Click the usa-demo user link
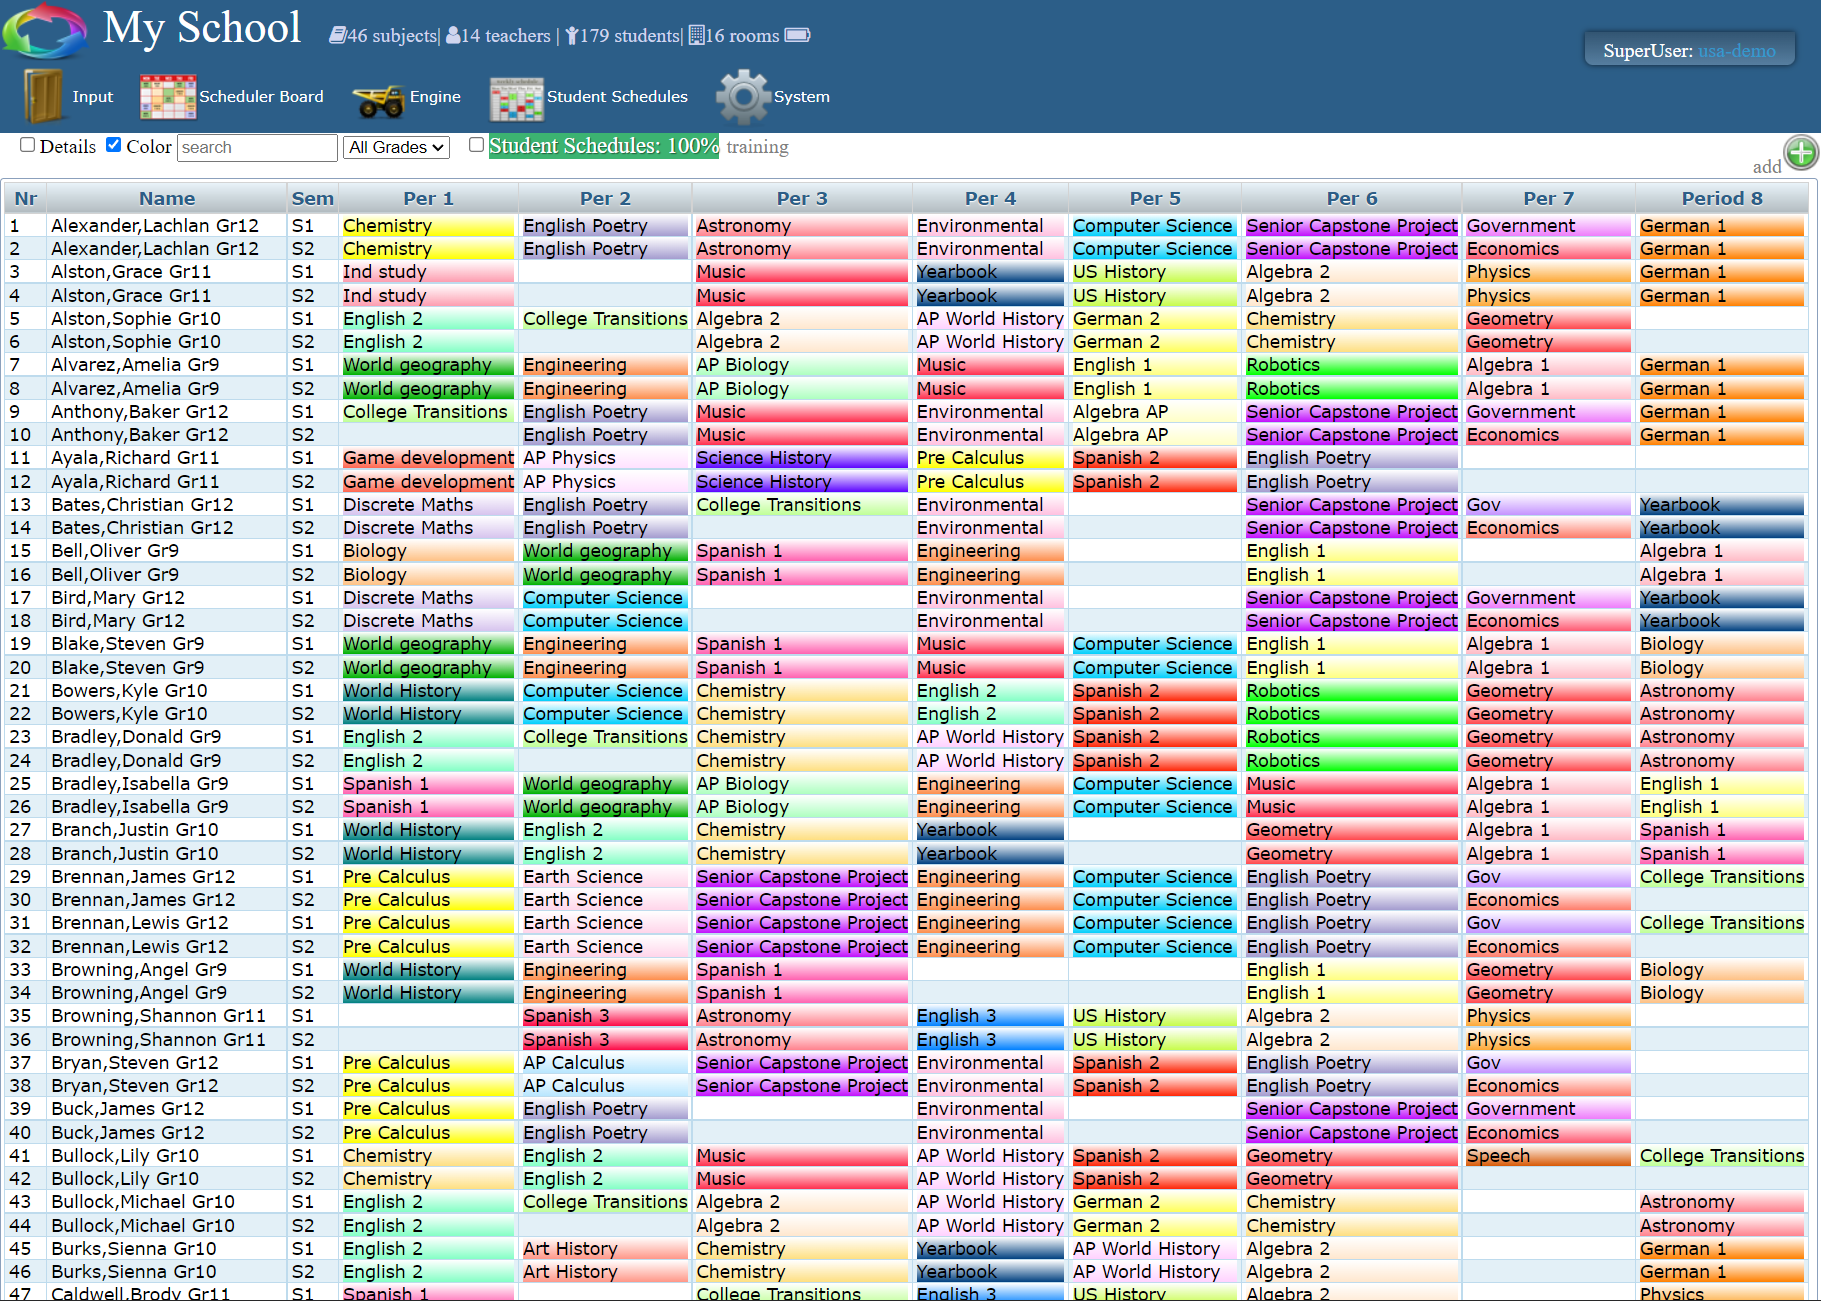This screenshot has width=1821, height=1305. [x=1737, y=51]
